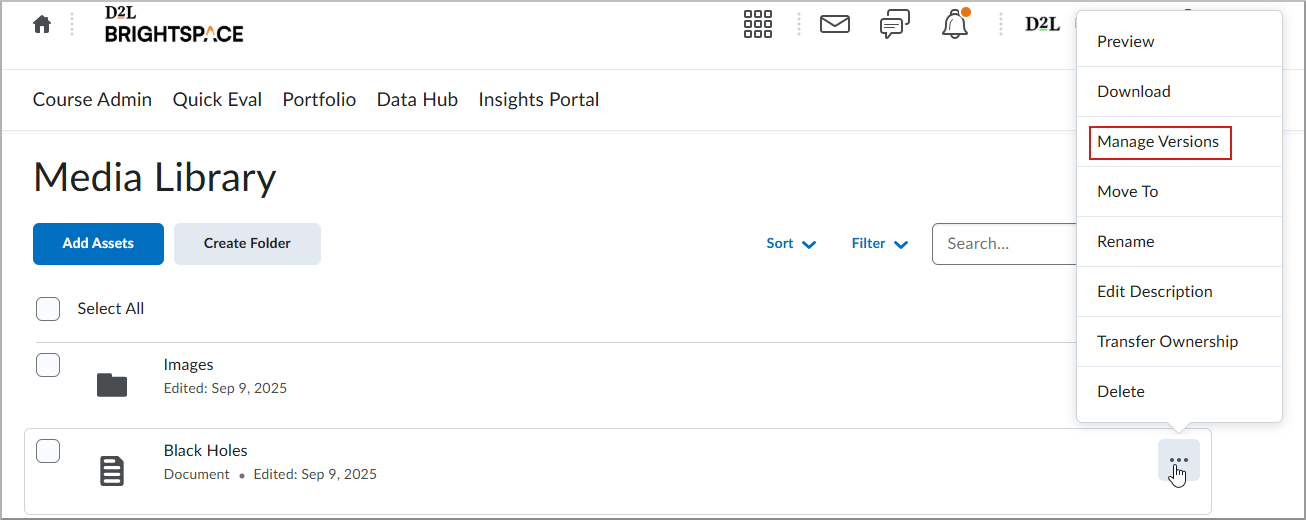Go to the home page icon

tap(42, 25)
